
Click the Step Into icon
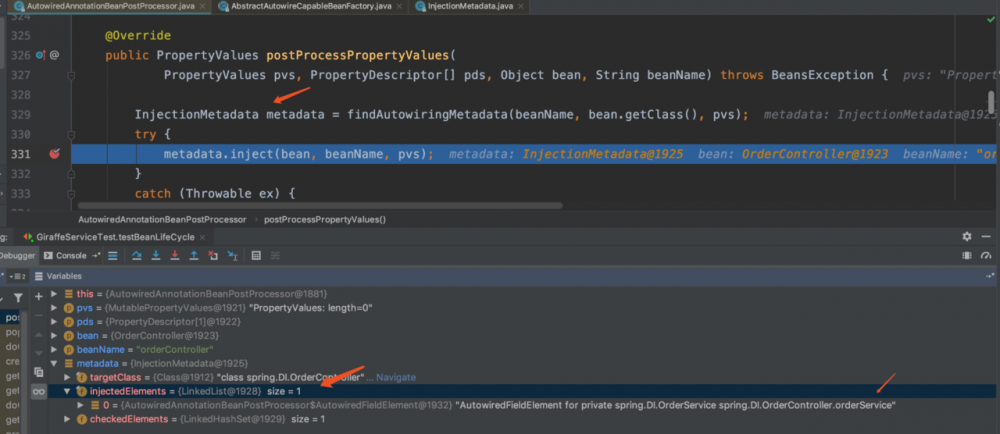point(156,256)
